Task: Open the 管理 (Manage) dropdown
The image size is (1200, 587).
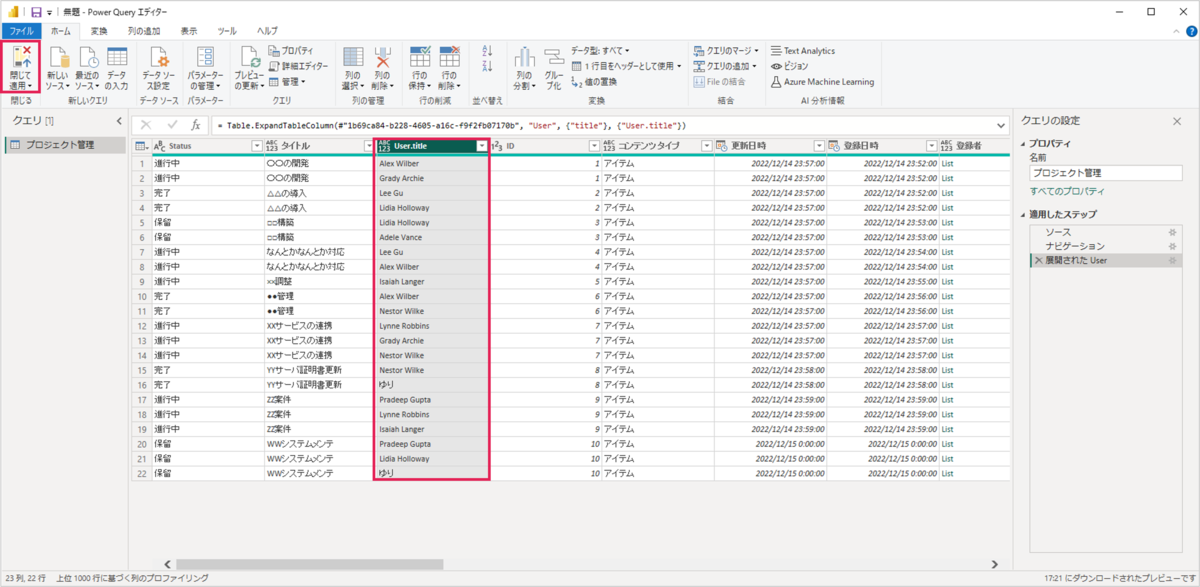Action: pos(286,82)
